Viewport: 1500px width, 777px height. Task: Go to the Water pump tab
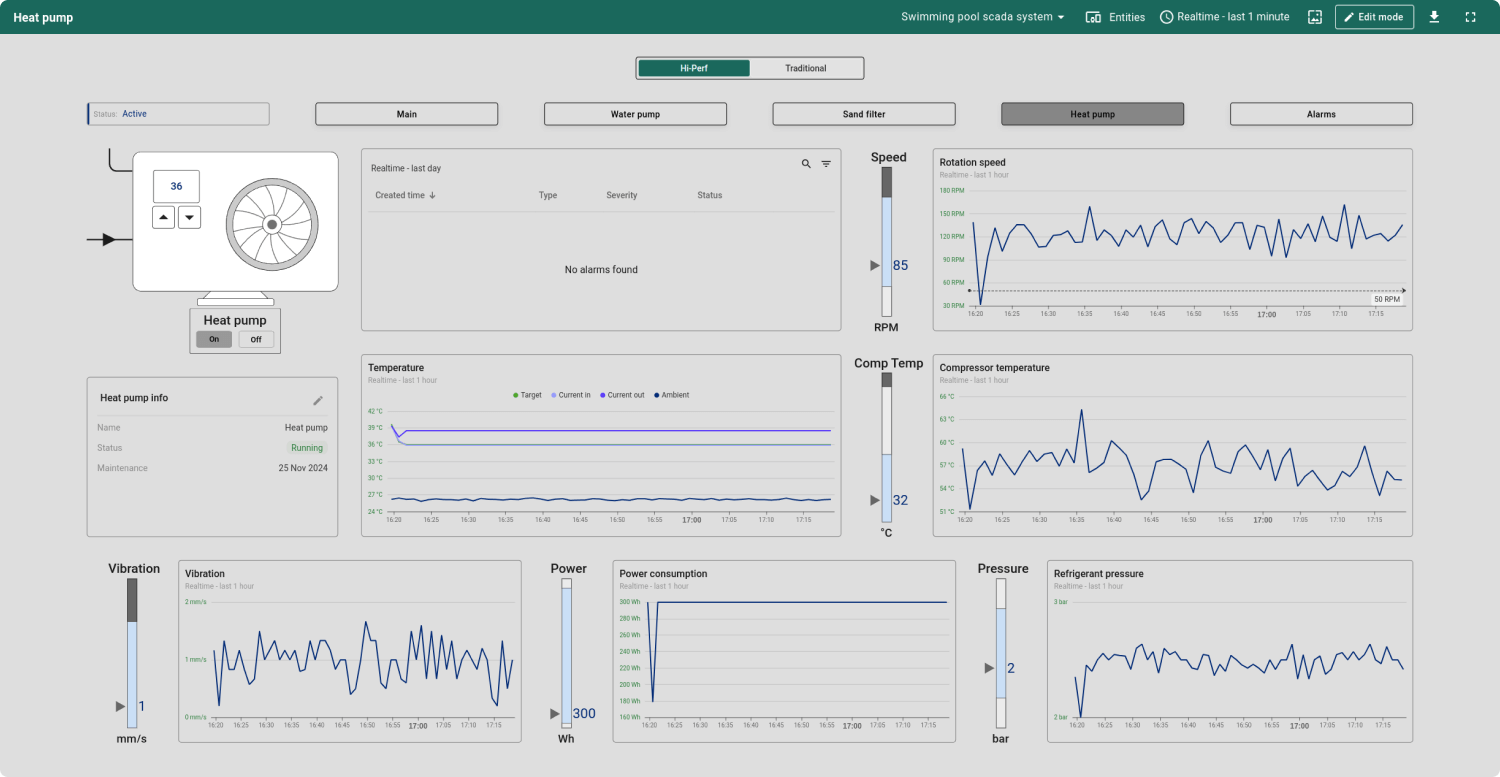[x=635, y=114]
